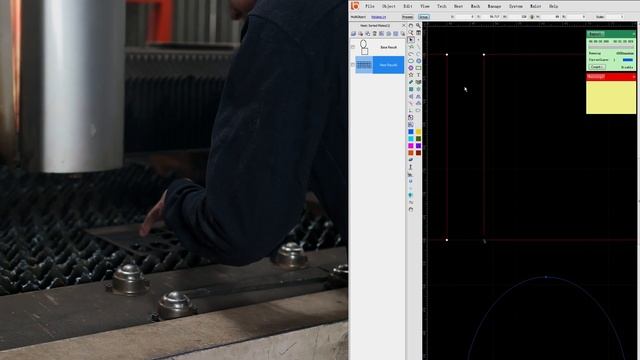Viewport: 640px width, 360px height.
Task: Open the System menu
Action: [516, 6]
